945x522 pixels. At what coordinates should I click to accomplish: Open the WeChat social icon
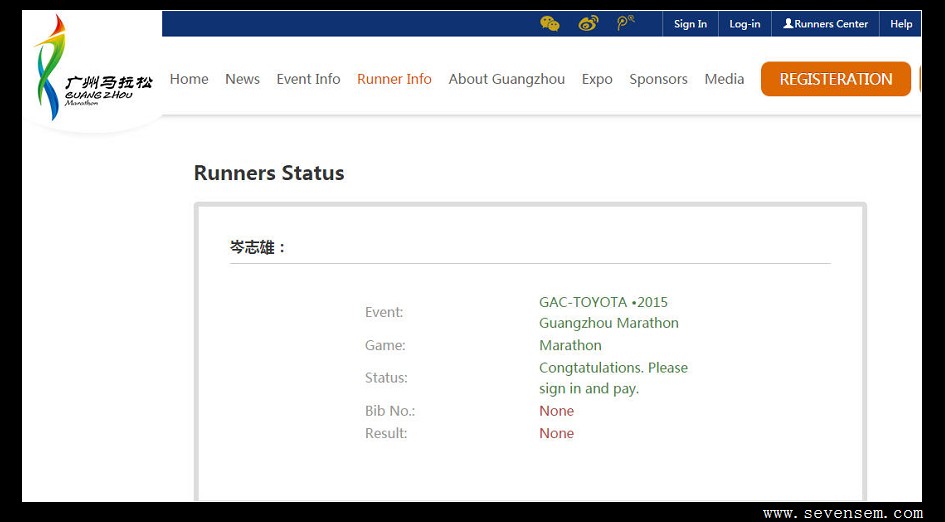coord(550,24)
